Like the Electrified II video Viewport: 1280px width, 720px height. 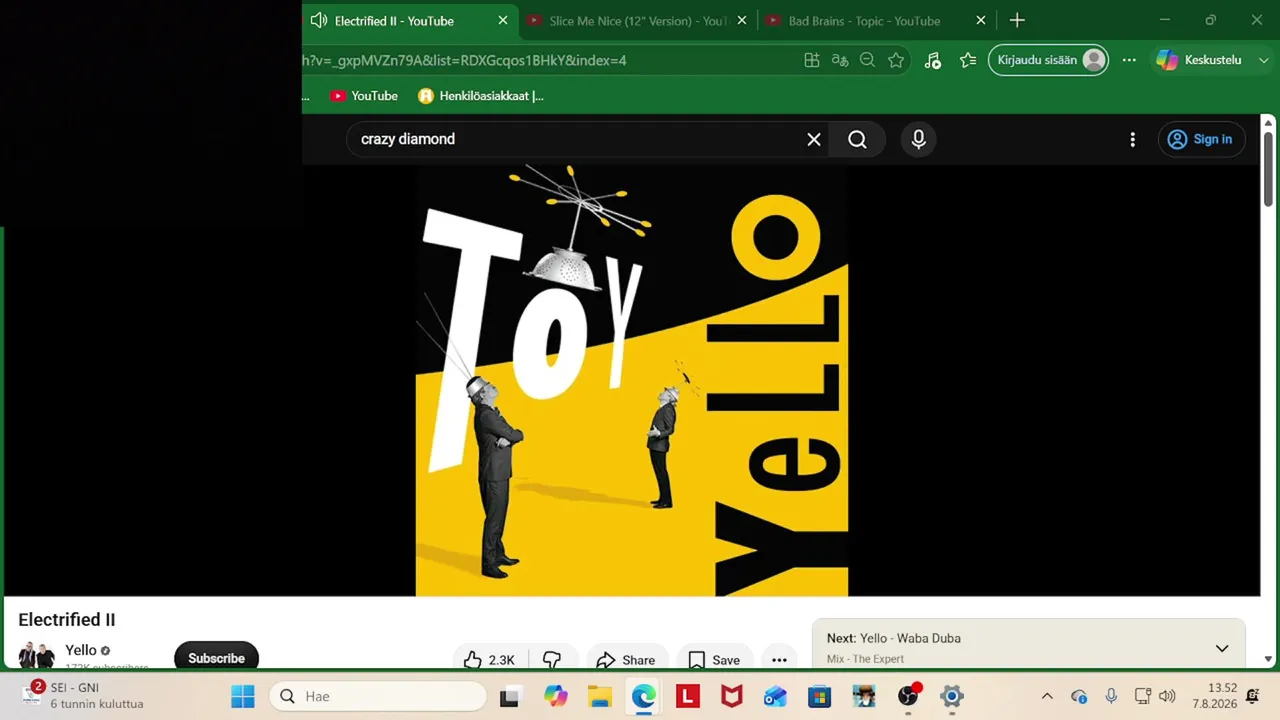tap(489, 659)
